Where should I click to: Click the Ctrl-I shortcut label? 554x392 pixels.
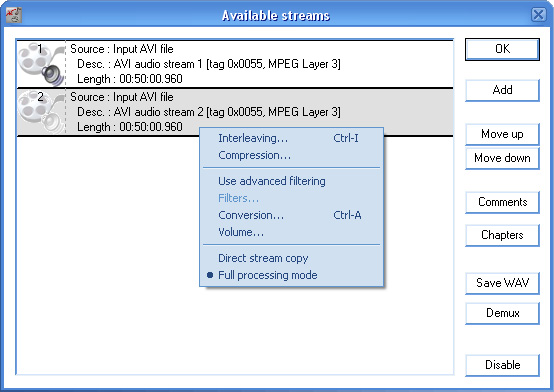(x=346, y=138)
